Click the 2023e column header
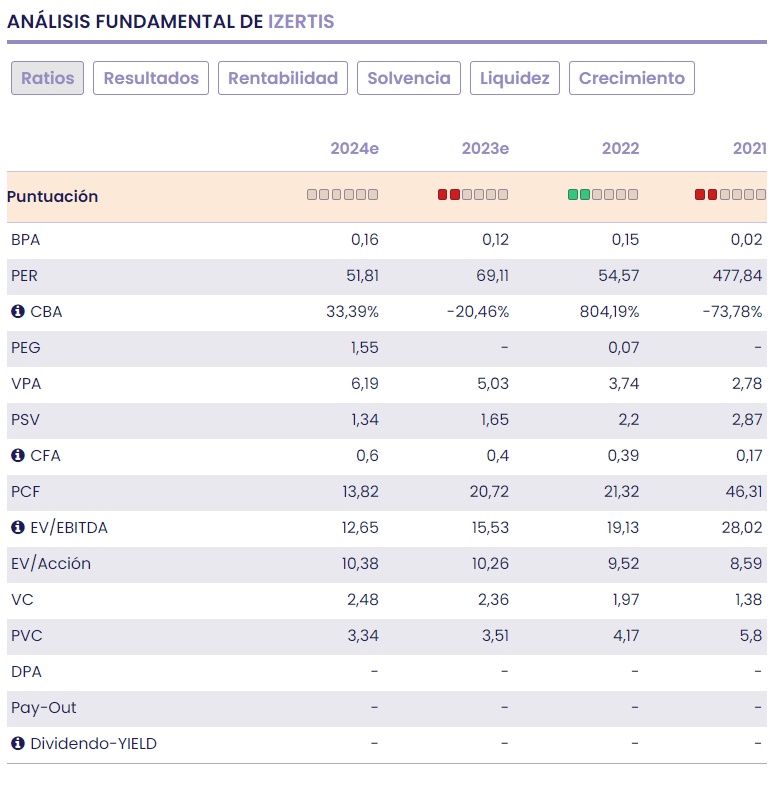This screenshot has height=787, width=782. (485, 149)
